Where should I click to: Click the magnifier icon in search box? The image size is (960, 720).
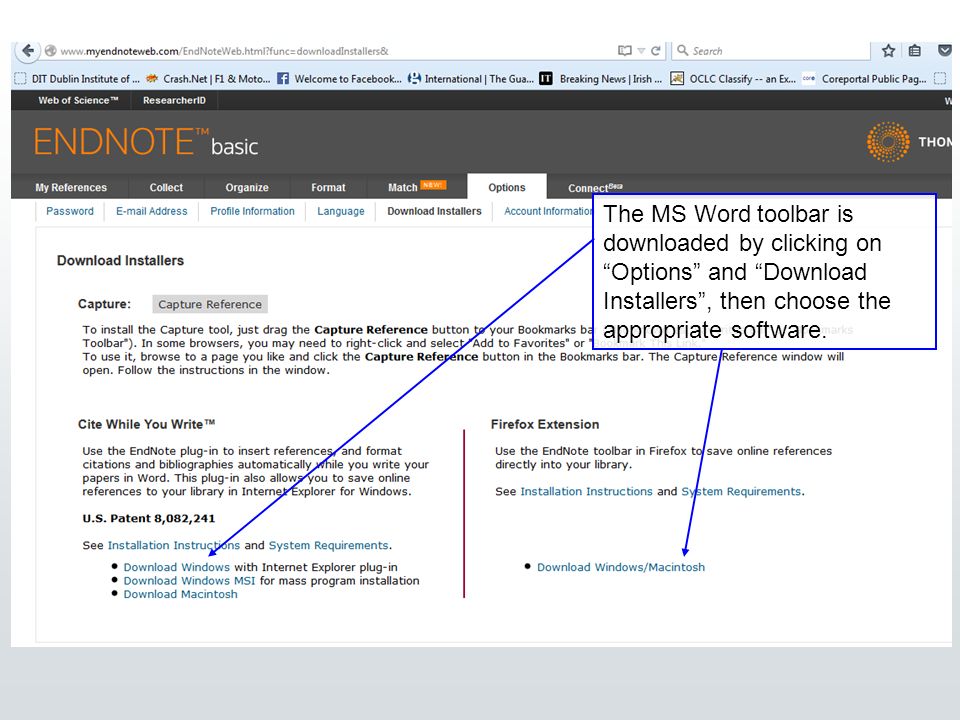pyautogui.click(x=682, y=50)
